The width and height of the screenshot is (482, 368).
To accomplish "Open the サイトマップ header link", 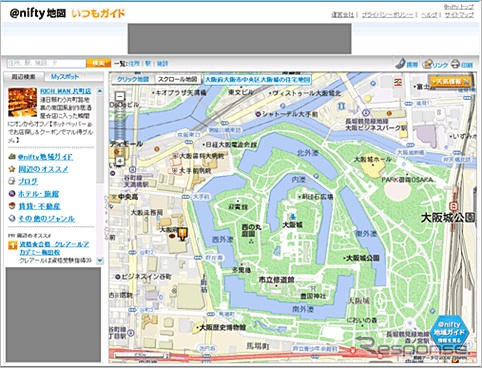I will click(x=459, y=15).
